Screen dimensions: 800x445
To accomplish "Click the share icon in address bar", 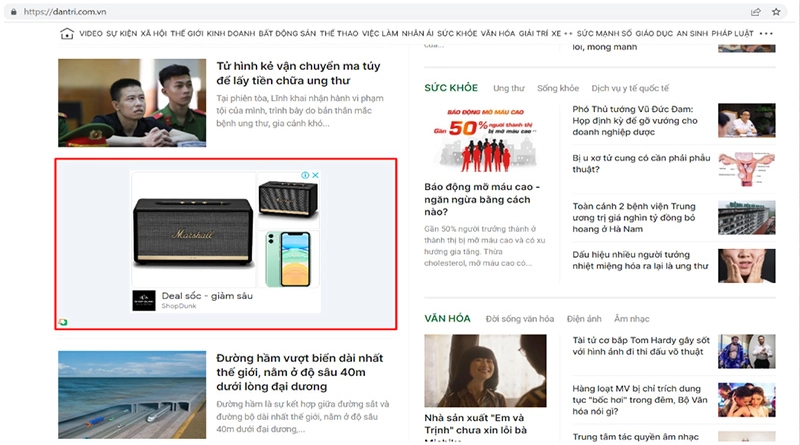I will point(756,11).
